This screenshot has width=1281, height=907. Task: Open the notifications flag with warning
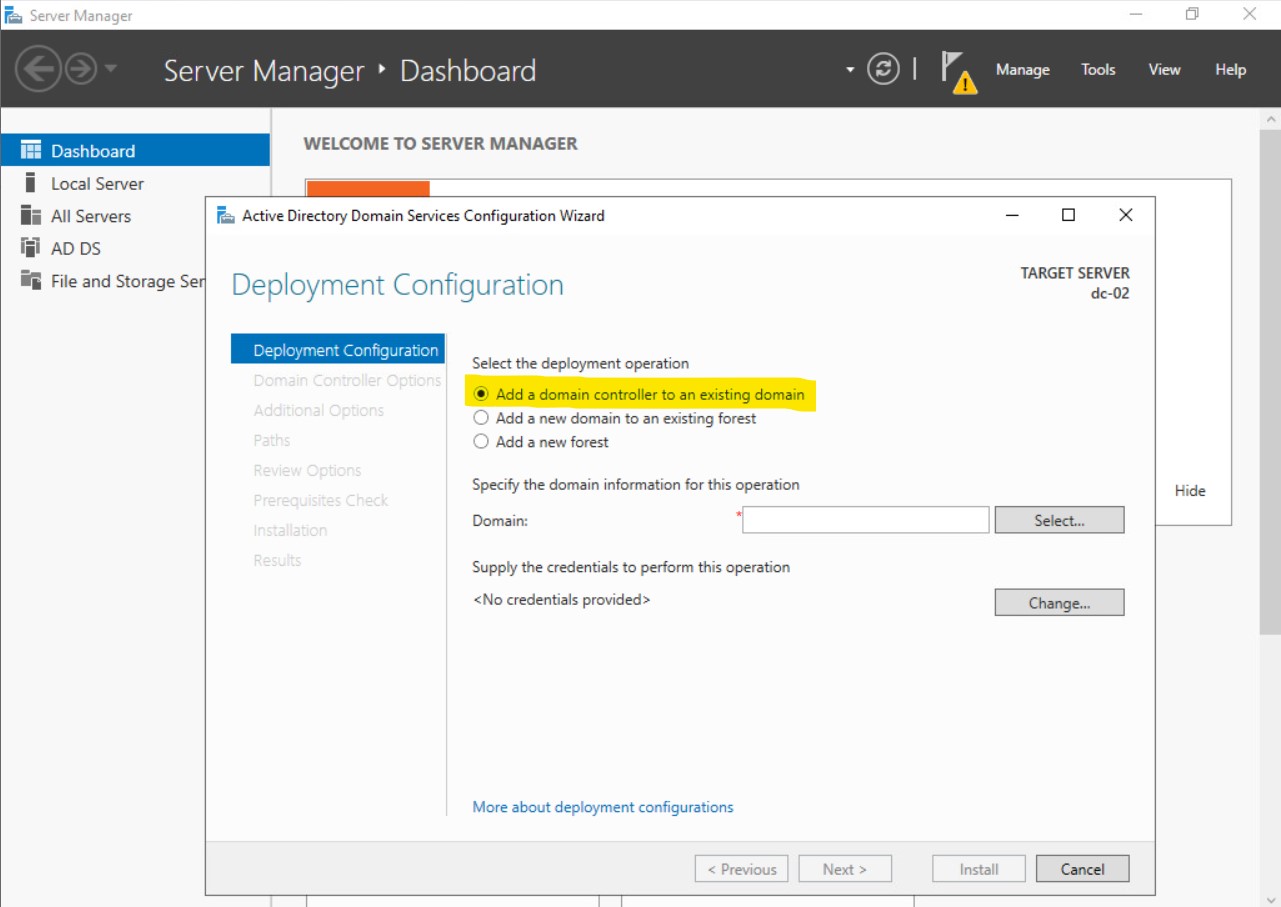point(956,71)
